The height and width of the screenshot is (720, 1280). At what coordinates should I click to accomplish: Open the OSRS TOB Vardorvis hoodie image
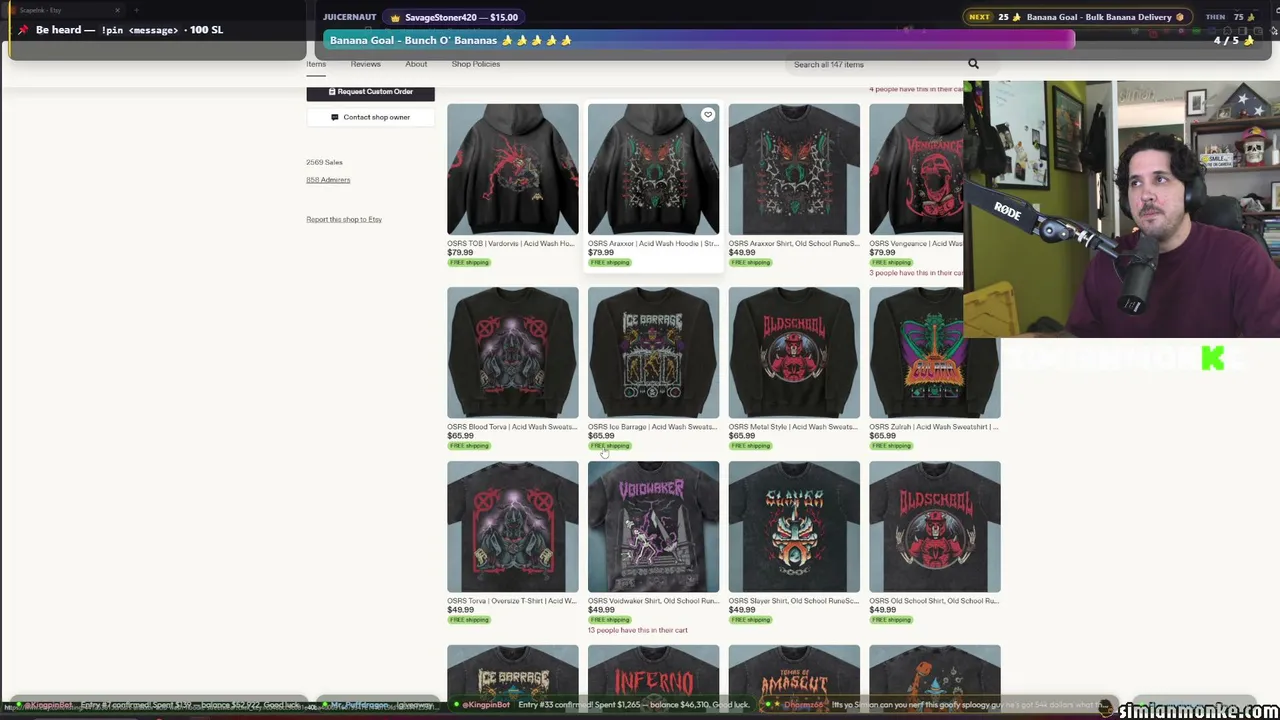(x=513, y=169)
